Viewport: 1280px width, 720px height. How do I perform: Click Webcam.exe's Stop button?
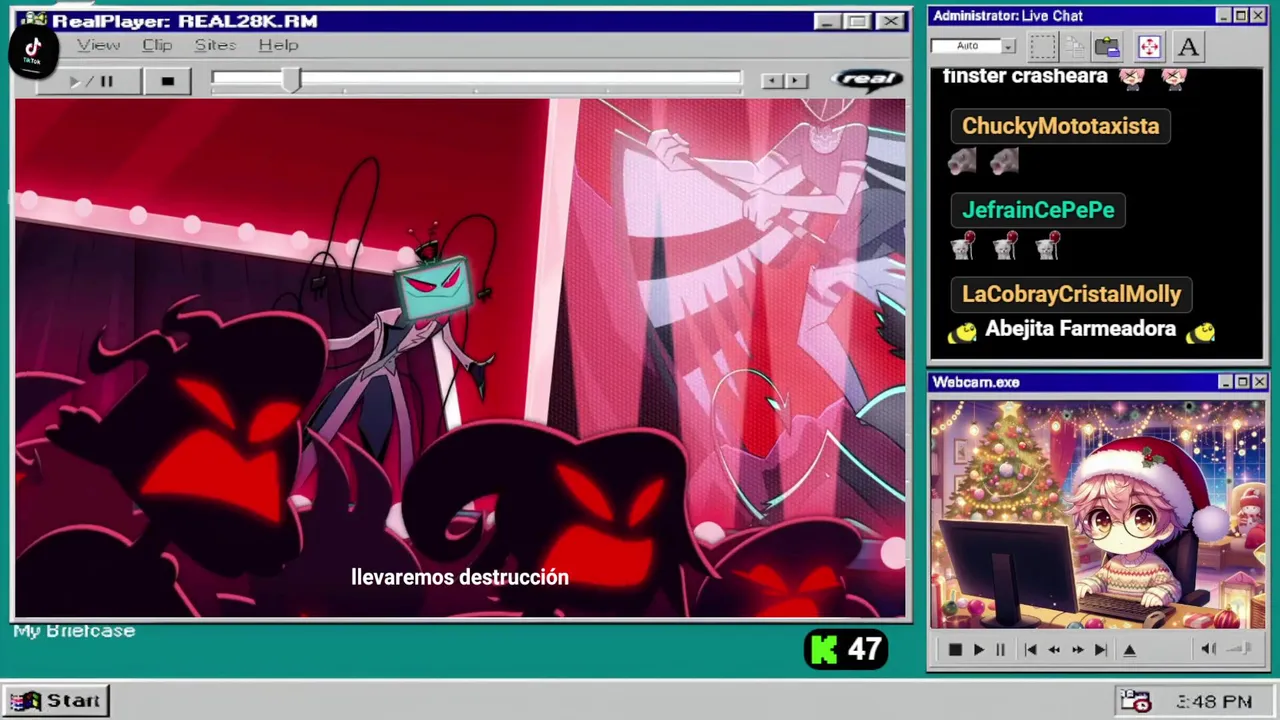[x=954, y=650]
